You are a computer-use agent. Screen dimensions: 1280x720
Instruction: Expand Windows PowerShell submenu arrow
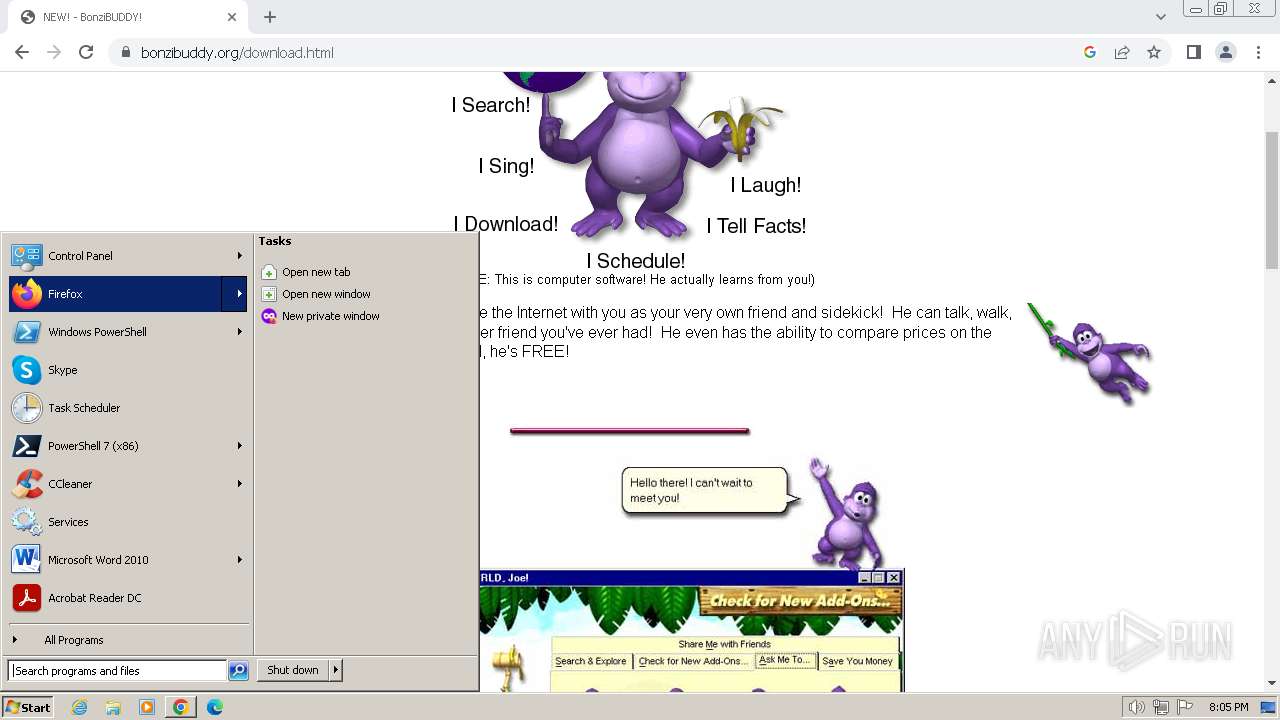239,332
